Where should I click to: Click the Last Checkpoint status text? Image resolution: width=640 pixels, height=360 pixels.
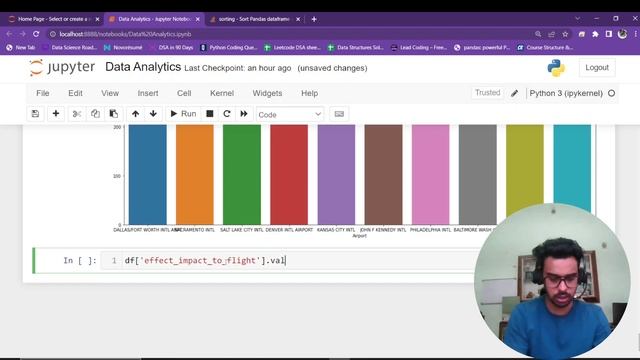pyautogui.click(x=238, y=68)
